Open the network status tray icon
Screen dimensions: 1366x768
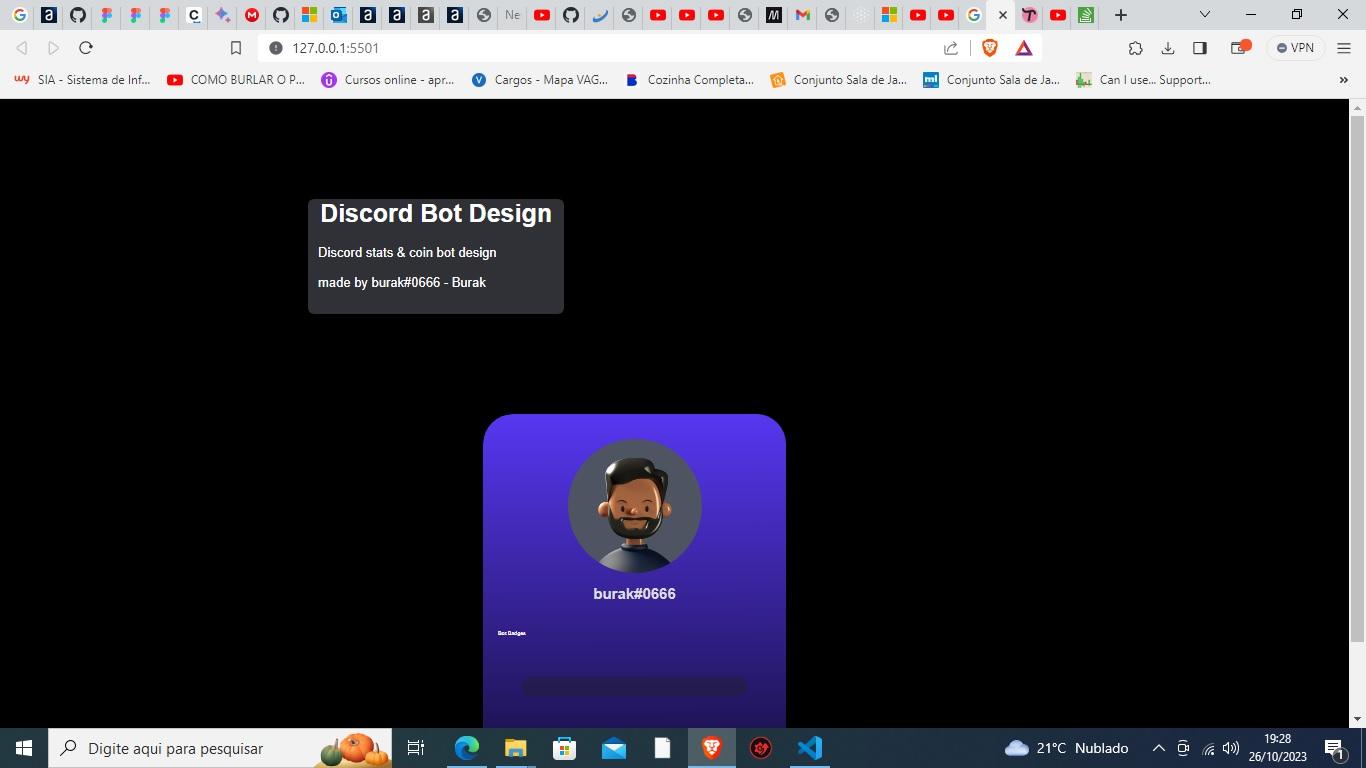click(x=1208, y=748)
